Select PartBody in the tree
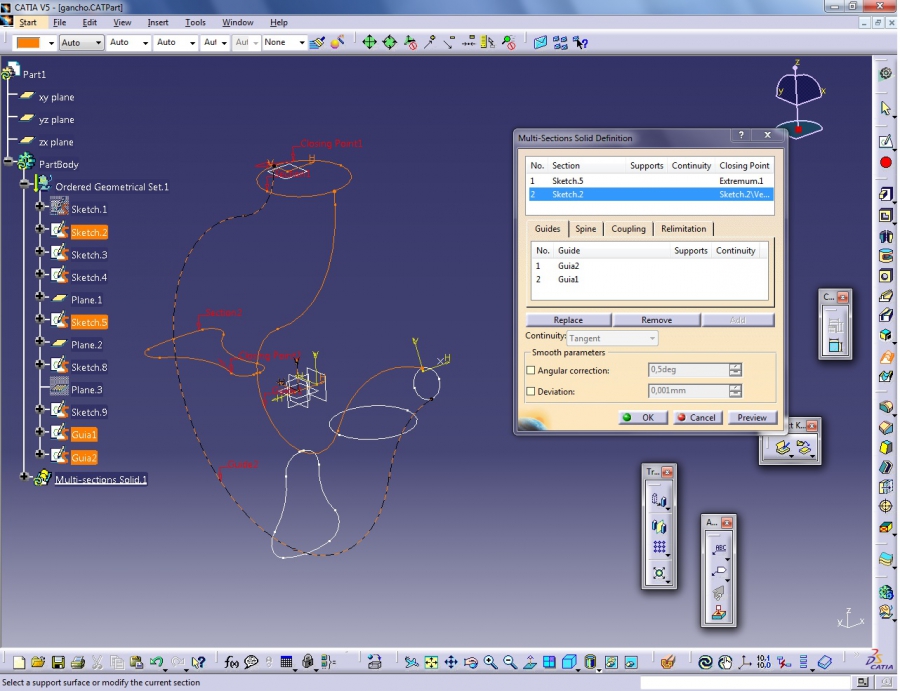This screenshot has width=900, height=691. (x=59, y=164)
